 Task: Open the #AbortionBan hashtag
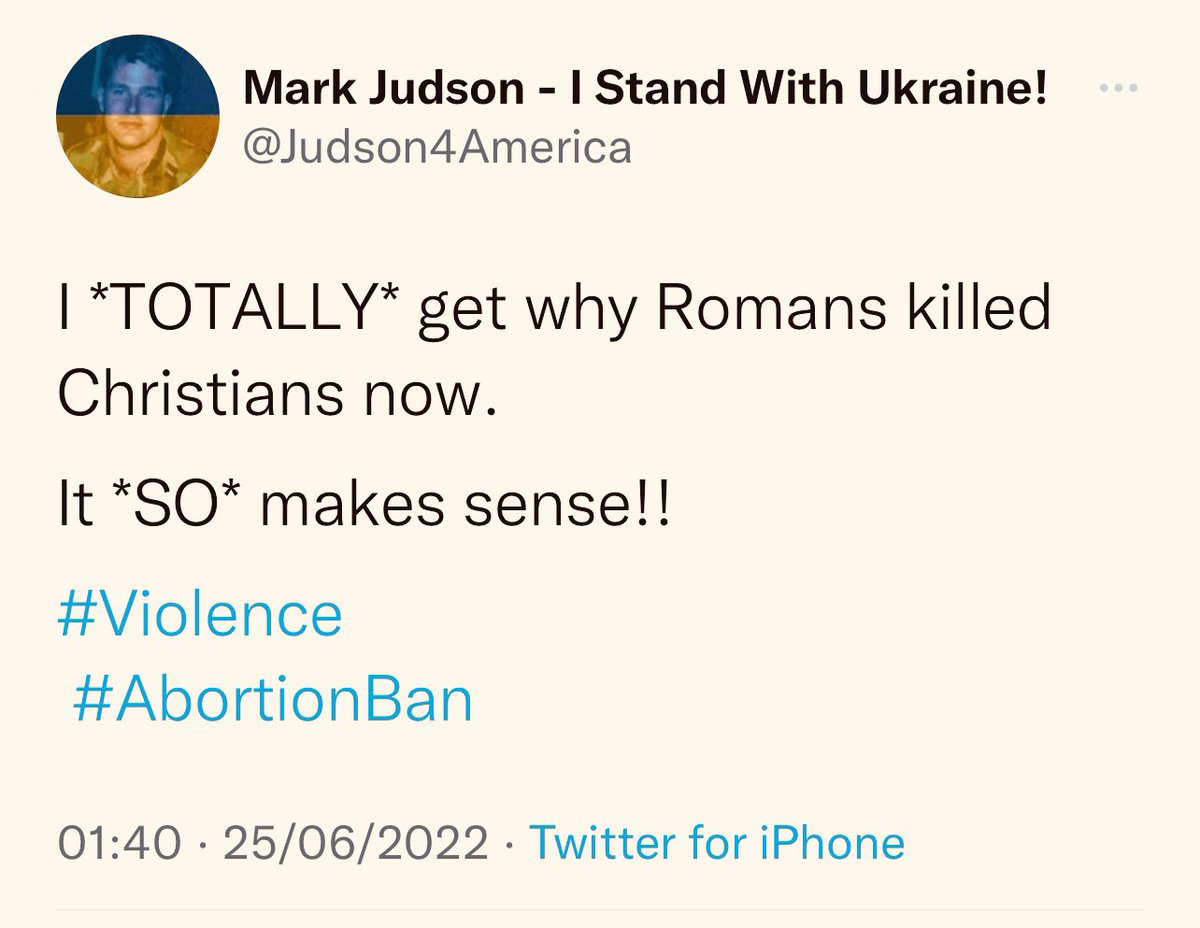point(272,699)
